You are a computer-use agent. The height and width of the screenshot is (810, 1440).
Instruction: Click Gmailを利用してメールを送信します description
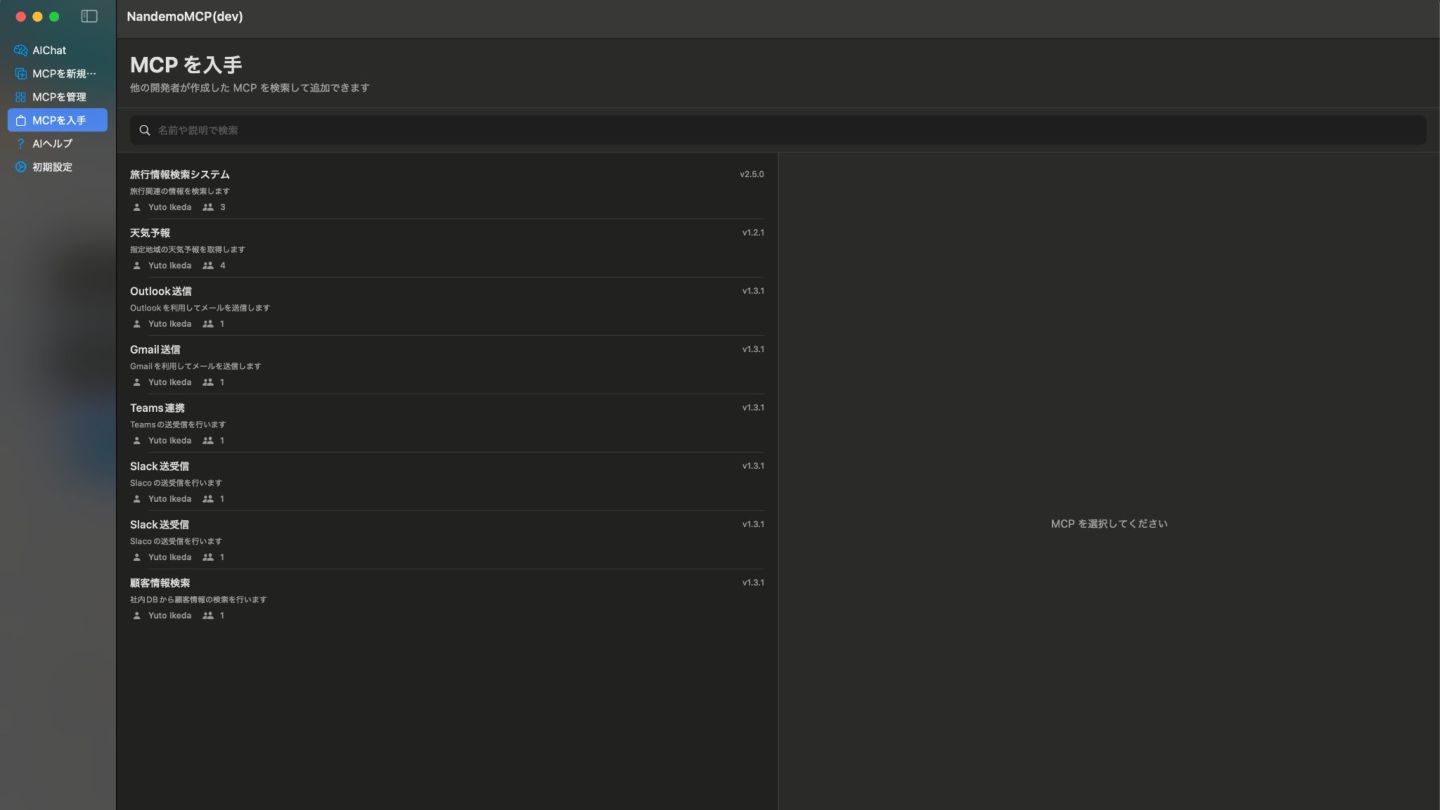pos(195,366)
